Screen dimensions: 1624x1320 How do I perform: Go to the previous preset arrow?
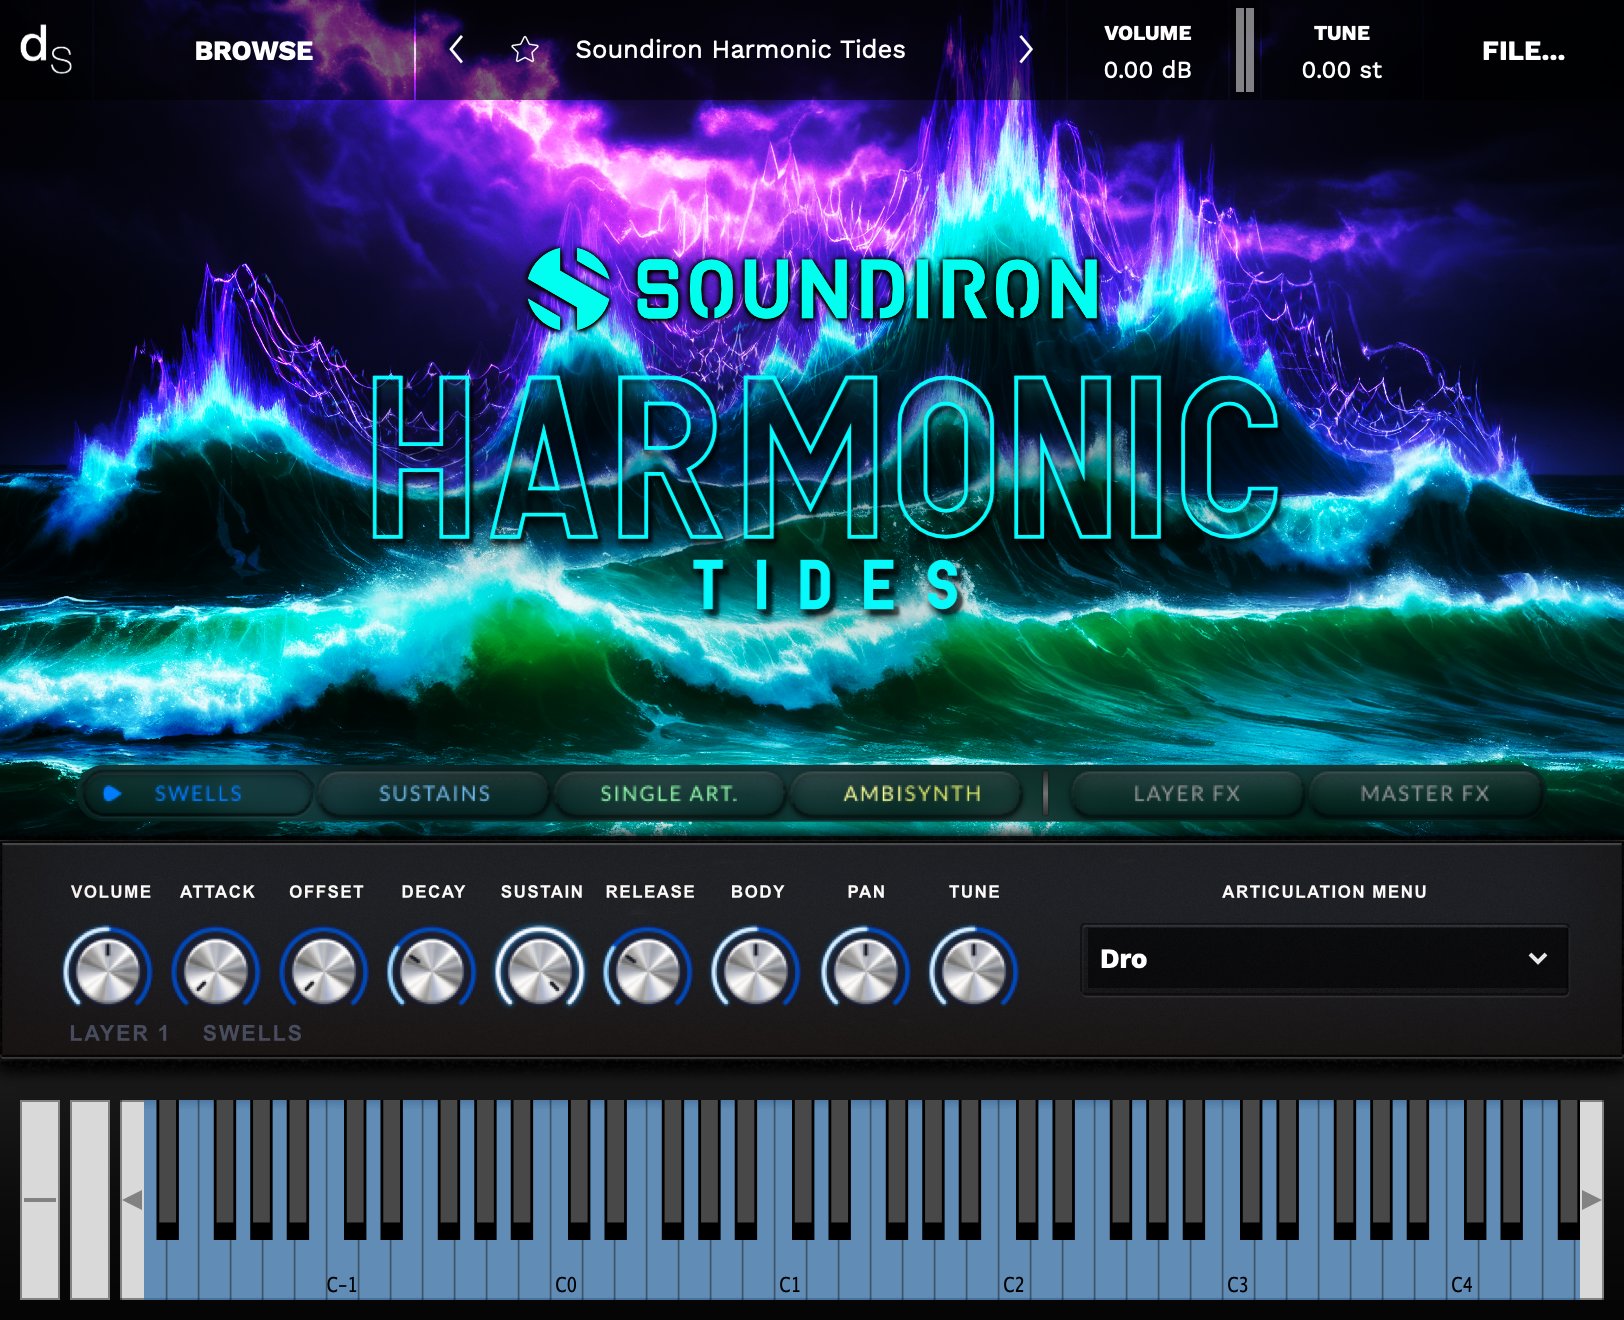[456, 49]
